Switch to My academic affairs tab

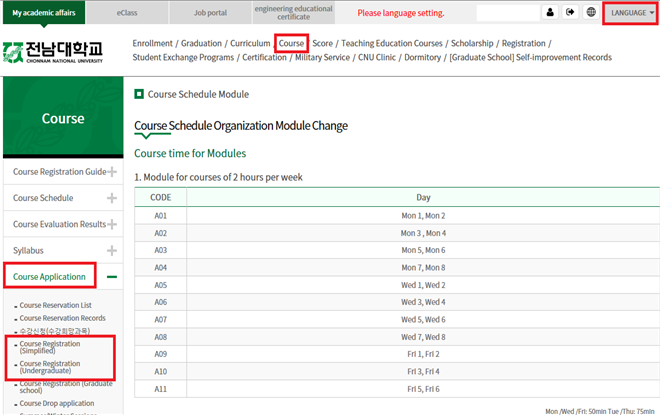pyautogui.click(x=44, y=13)
